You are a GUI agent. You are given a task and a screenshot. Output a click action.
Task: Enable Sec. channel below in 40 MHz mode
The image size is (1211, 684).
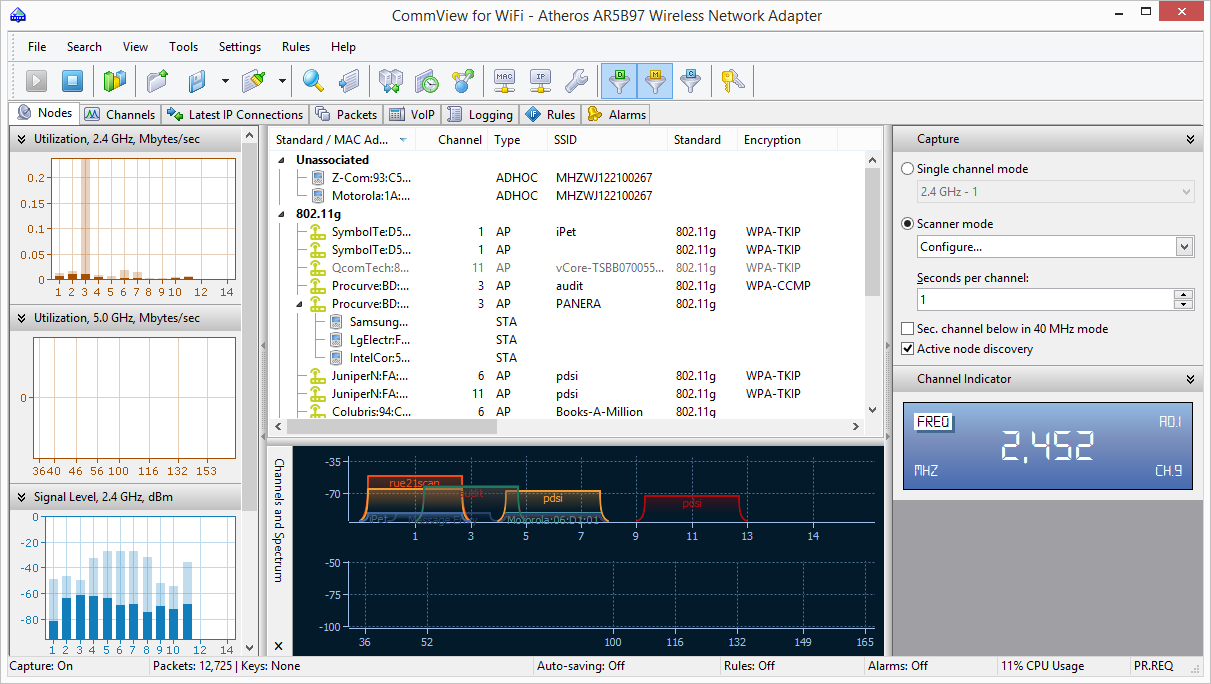click(x=908, y=329)
